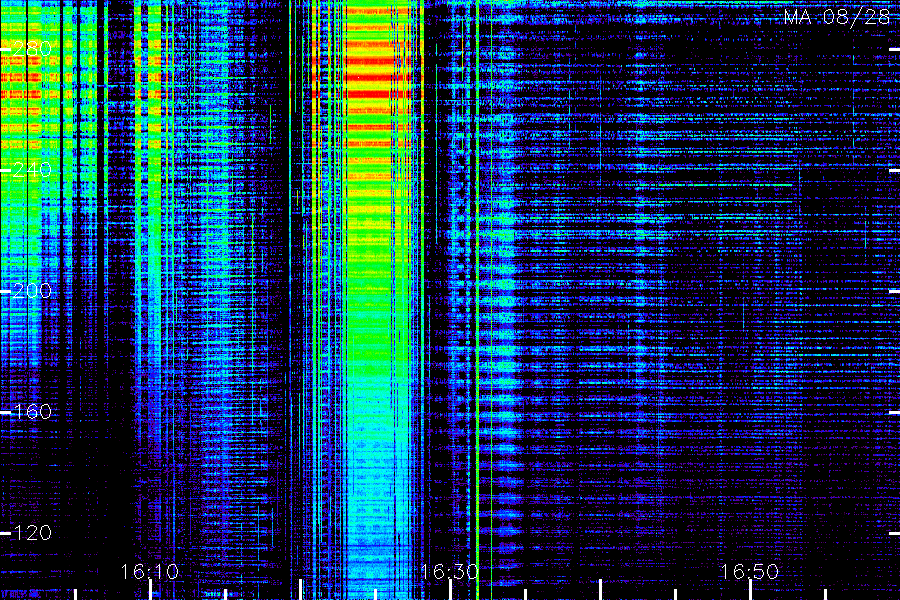The image size is (900, 600).
Task: Click the 16:30 time axis label
Action: [449, 571]
